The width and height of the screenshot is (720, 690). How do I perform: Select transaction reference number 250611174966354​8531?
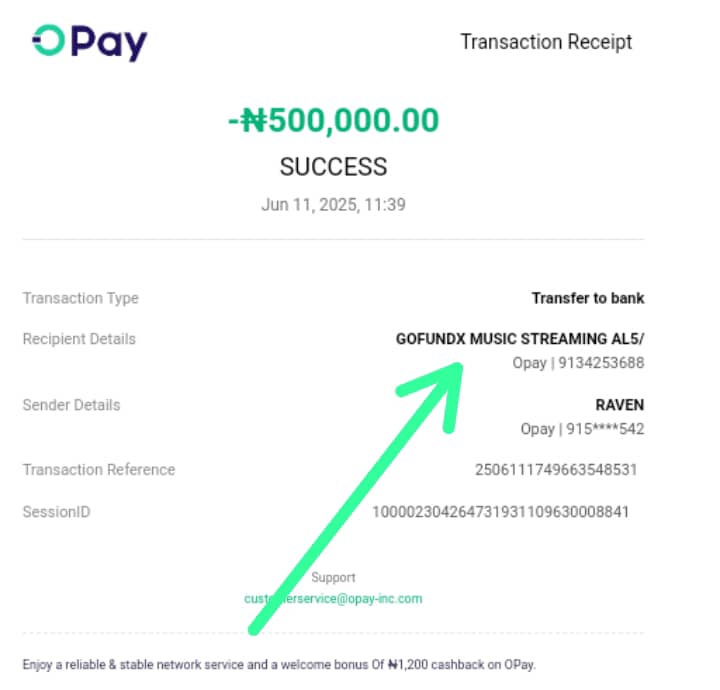pyautogui.click(x=556, y=470)
